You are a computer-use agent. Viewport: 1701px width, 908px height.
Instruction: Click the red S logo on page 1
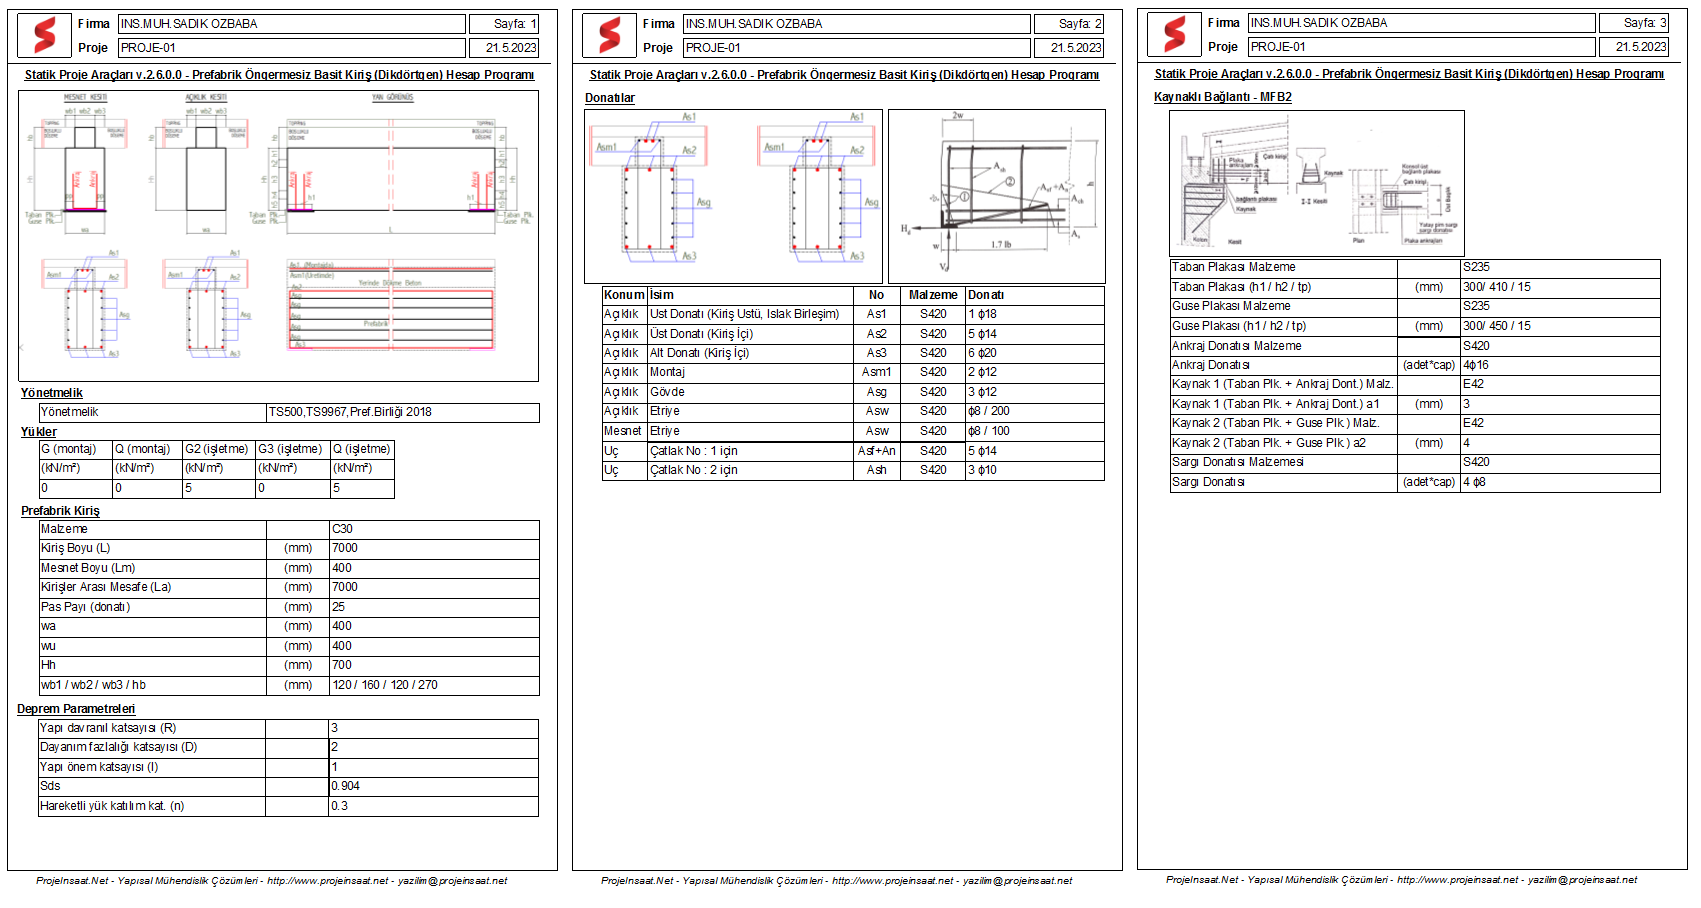pos(44,35)
